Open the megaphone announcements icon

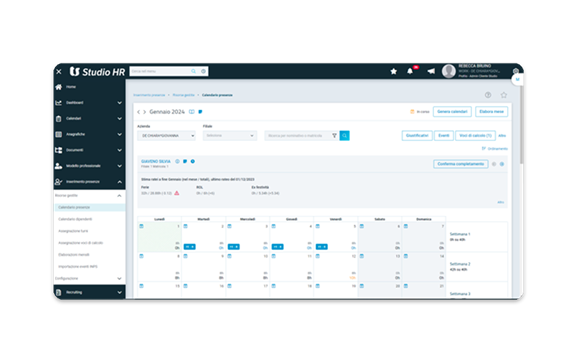(431, 71)
